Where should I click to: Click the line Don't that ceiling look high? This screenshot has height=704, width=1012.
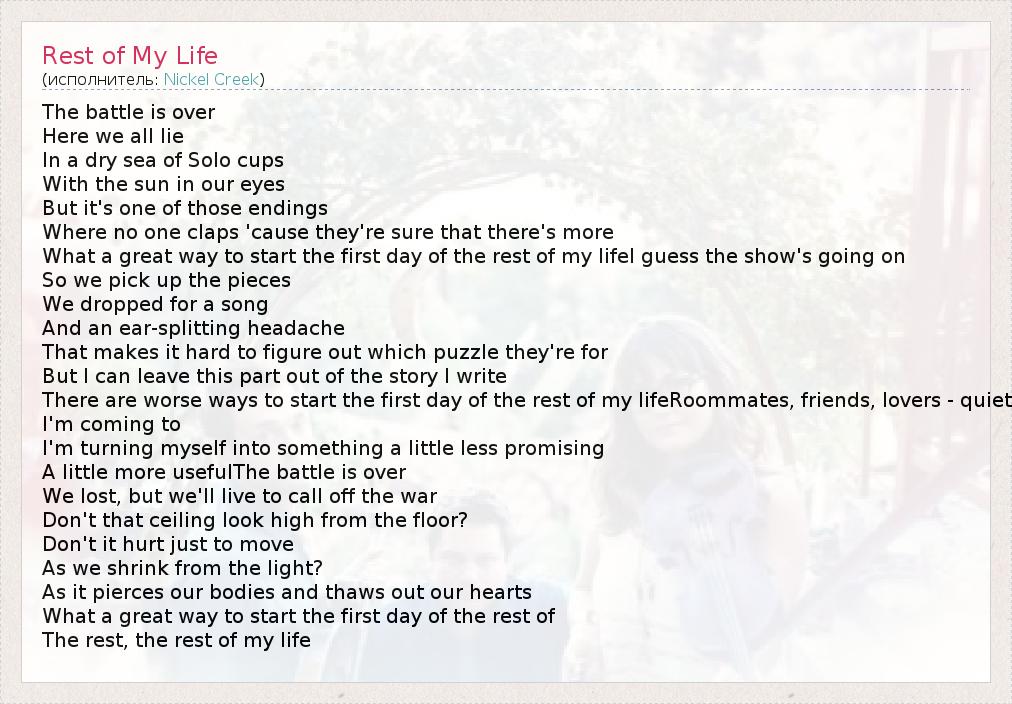tap(255, 520)
